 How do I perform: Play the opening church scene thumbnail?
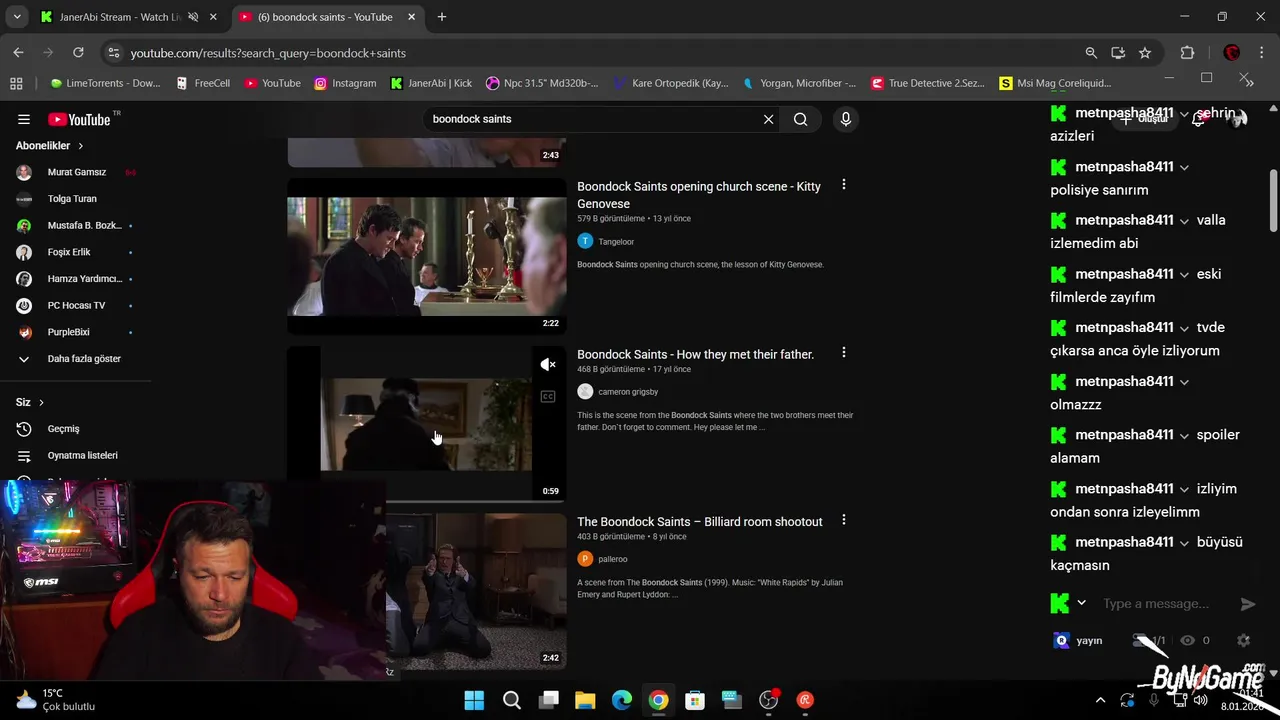426,256
